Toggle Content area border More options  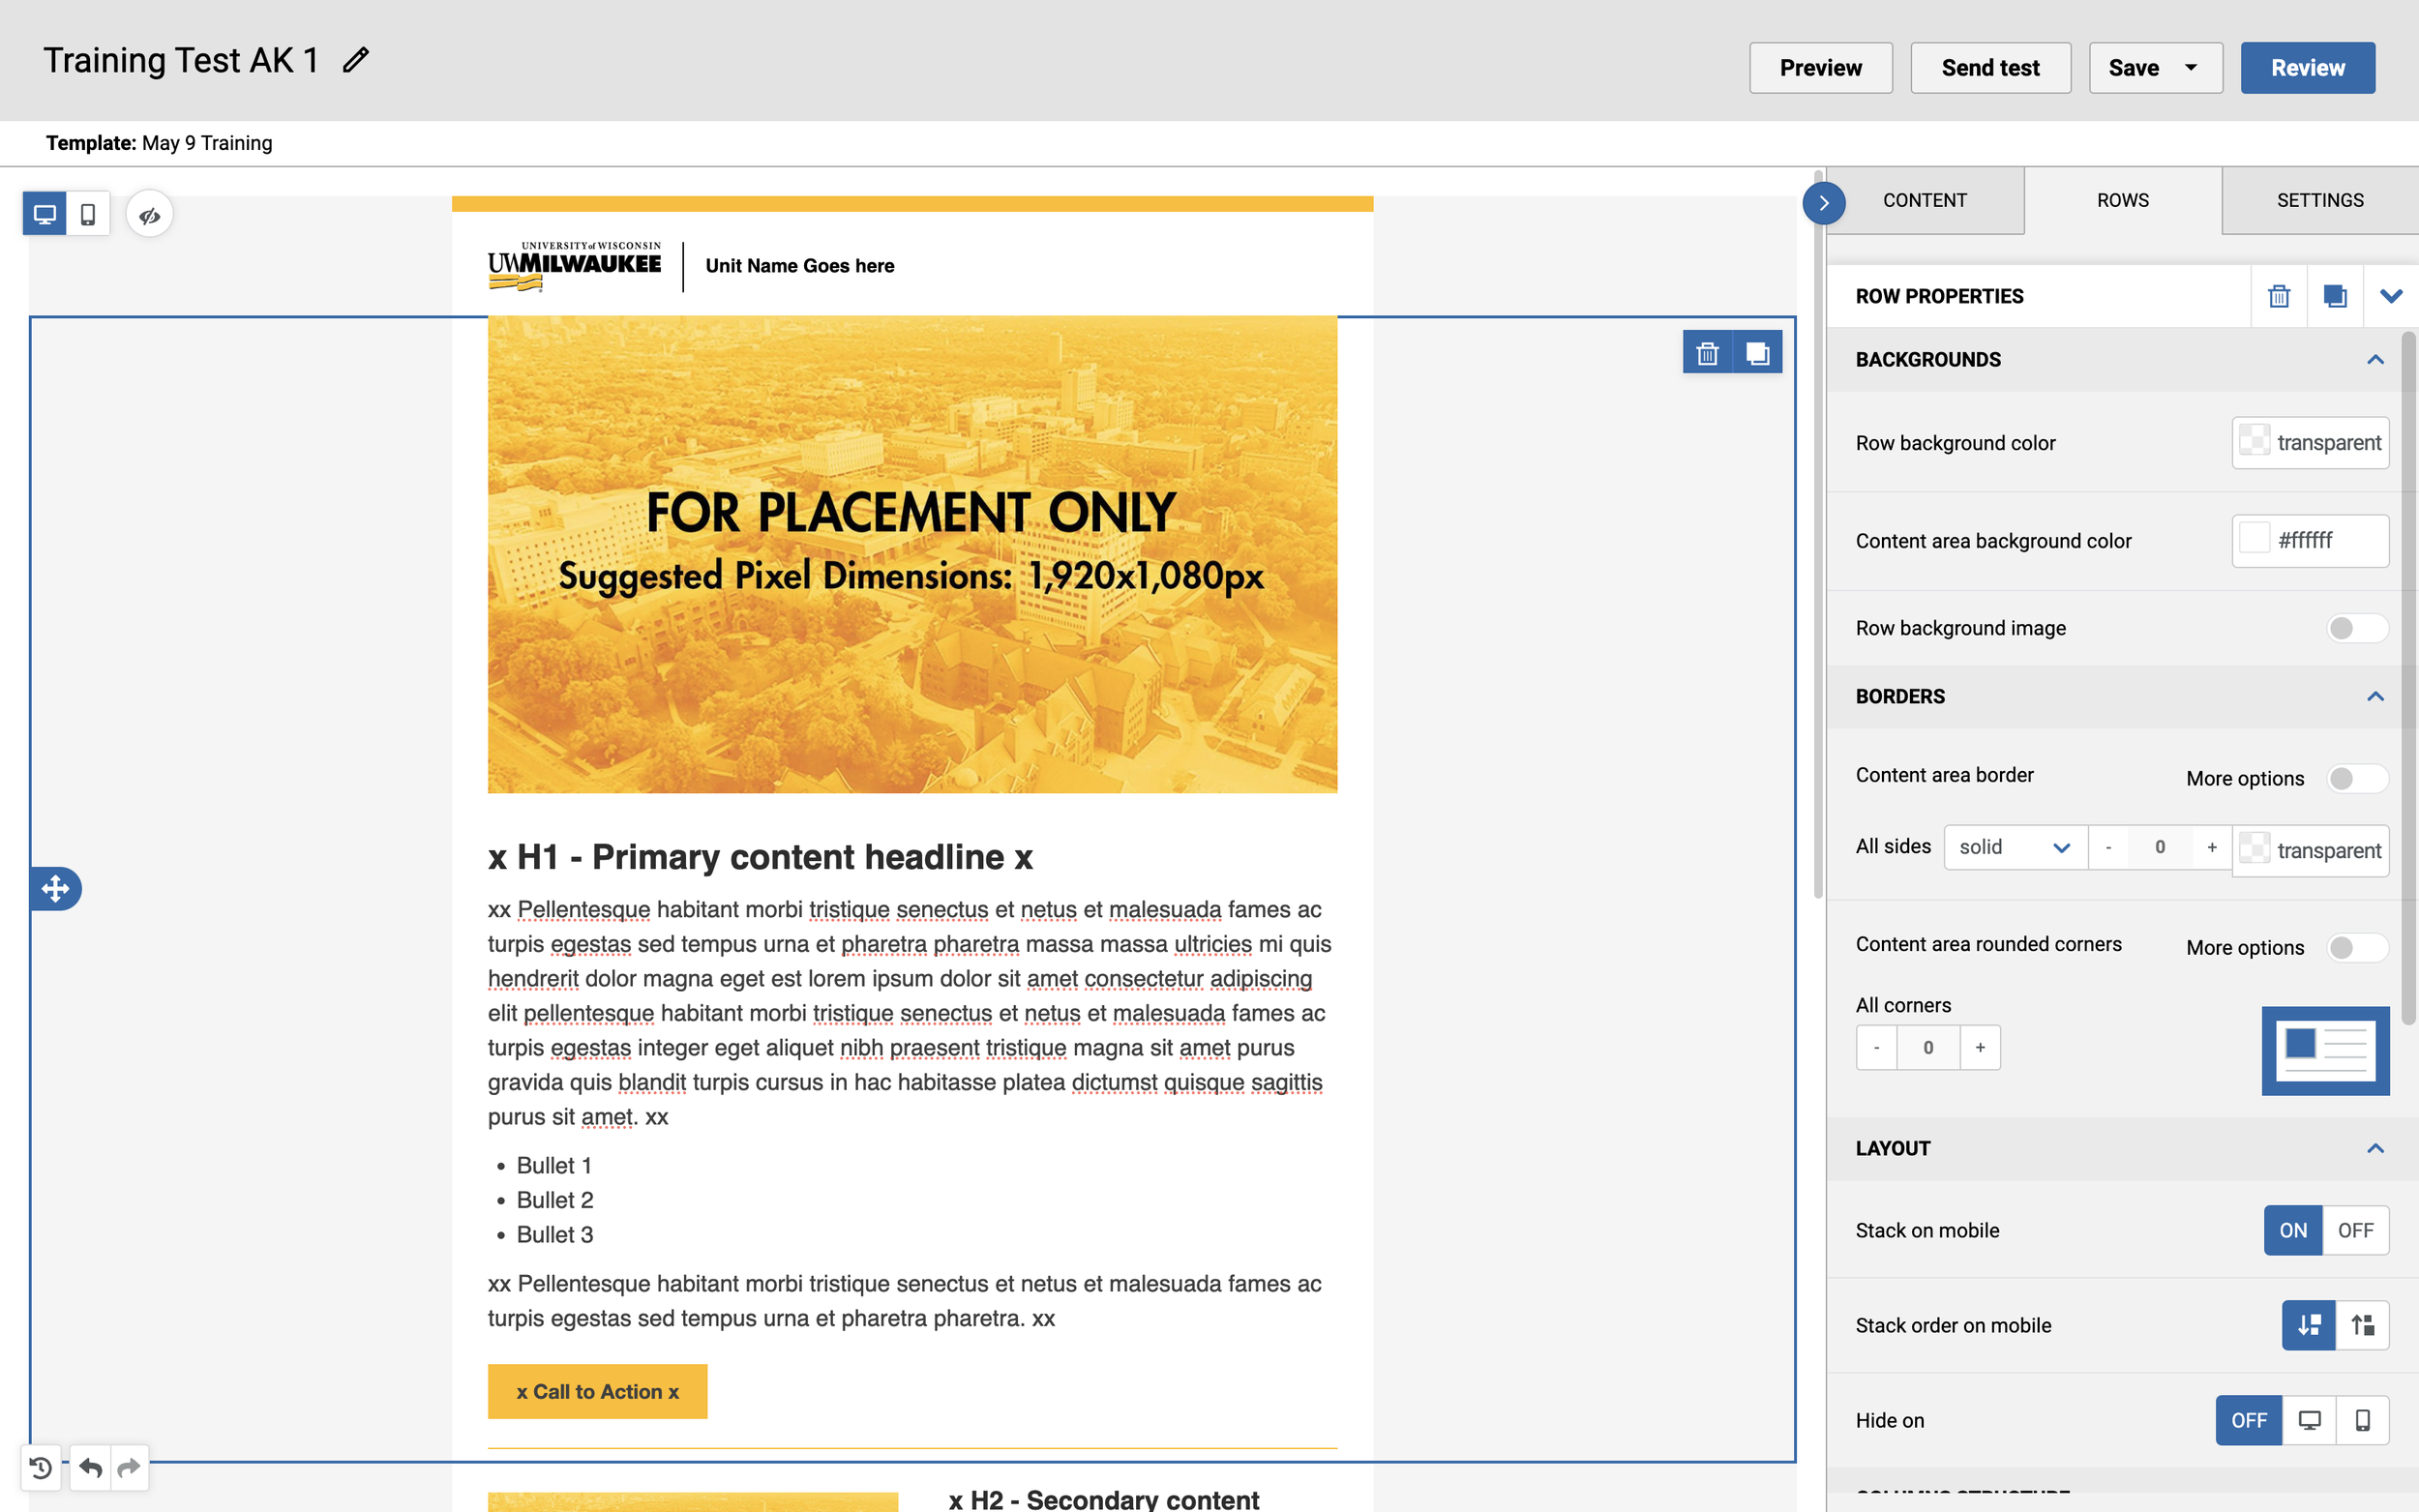[x=2356, y=778]
